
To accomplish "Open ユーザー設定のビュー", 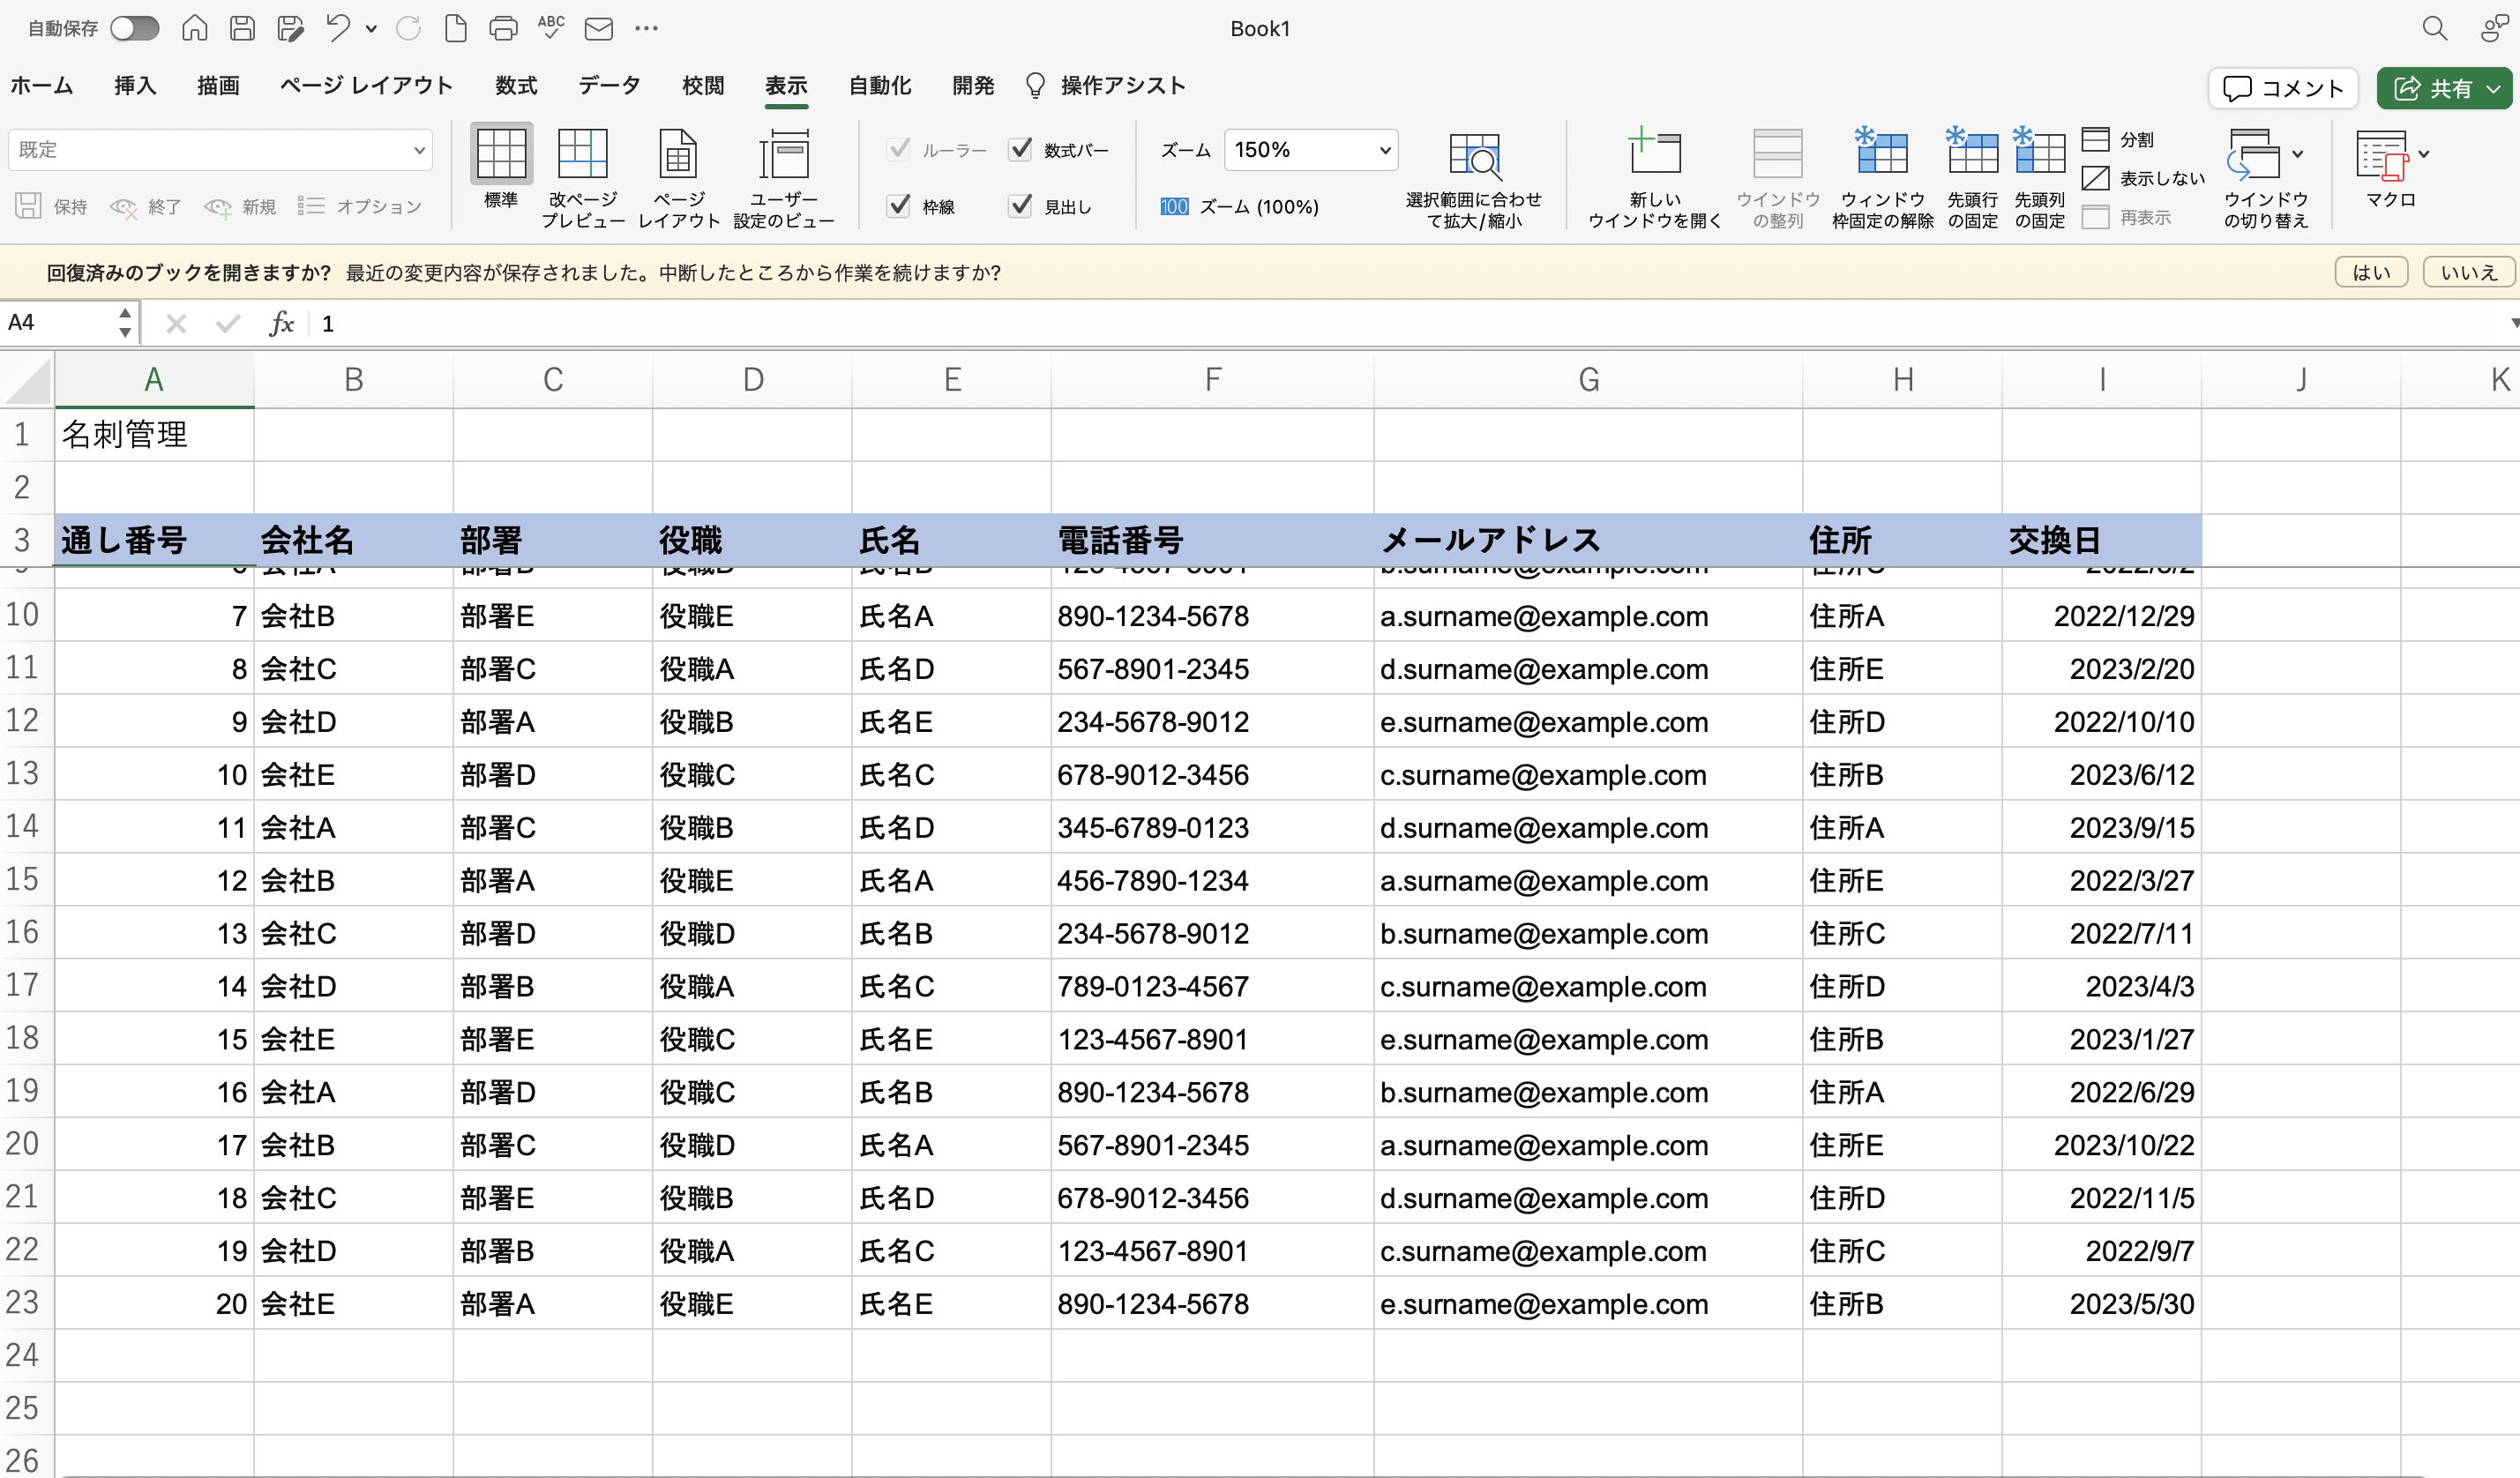I will 784,178.
